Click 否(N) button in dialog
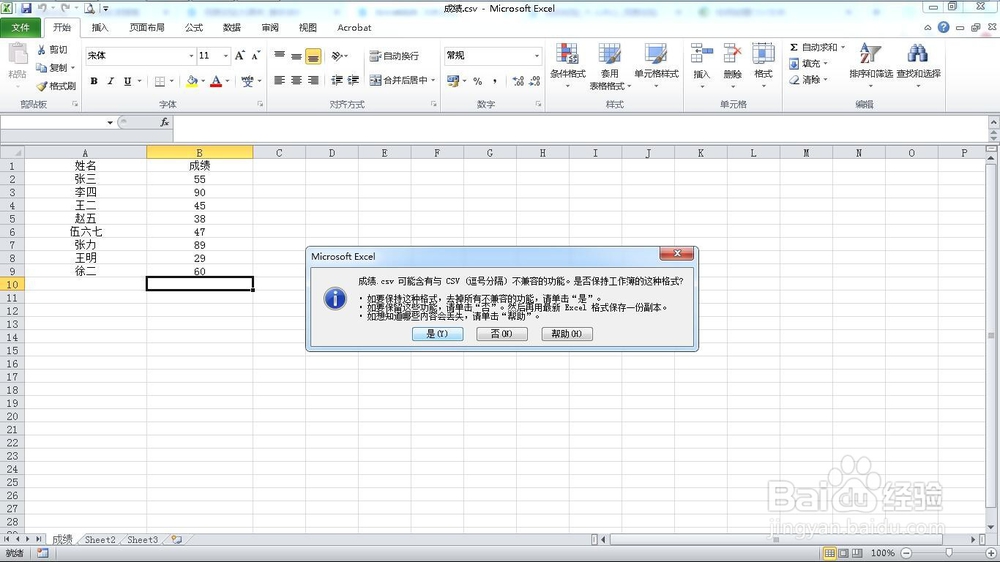 502,334
